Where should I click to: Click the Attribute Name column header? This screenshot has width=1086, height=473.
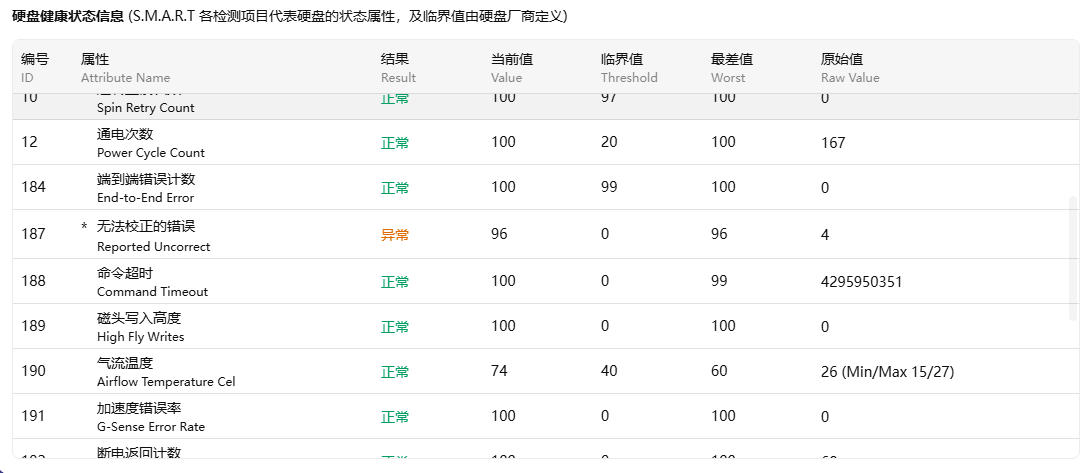coord(125,68)
